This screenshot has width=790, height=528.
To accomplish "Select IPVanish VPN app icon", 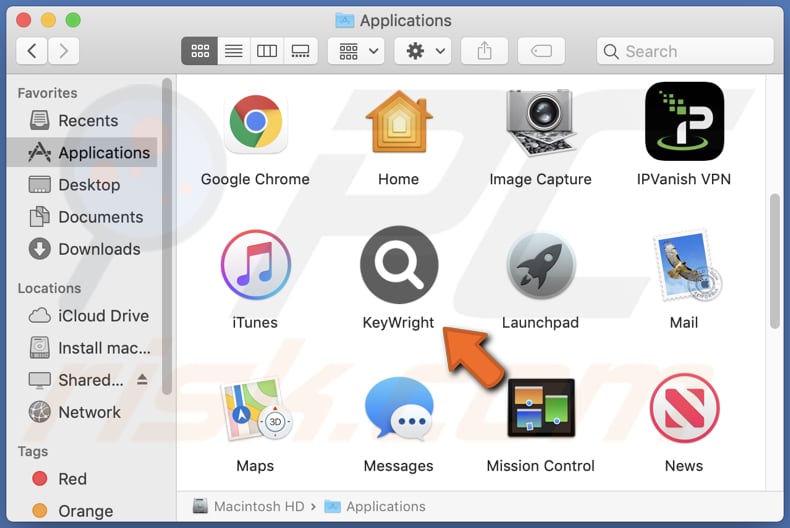I will click(684, 121).
